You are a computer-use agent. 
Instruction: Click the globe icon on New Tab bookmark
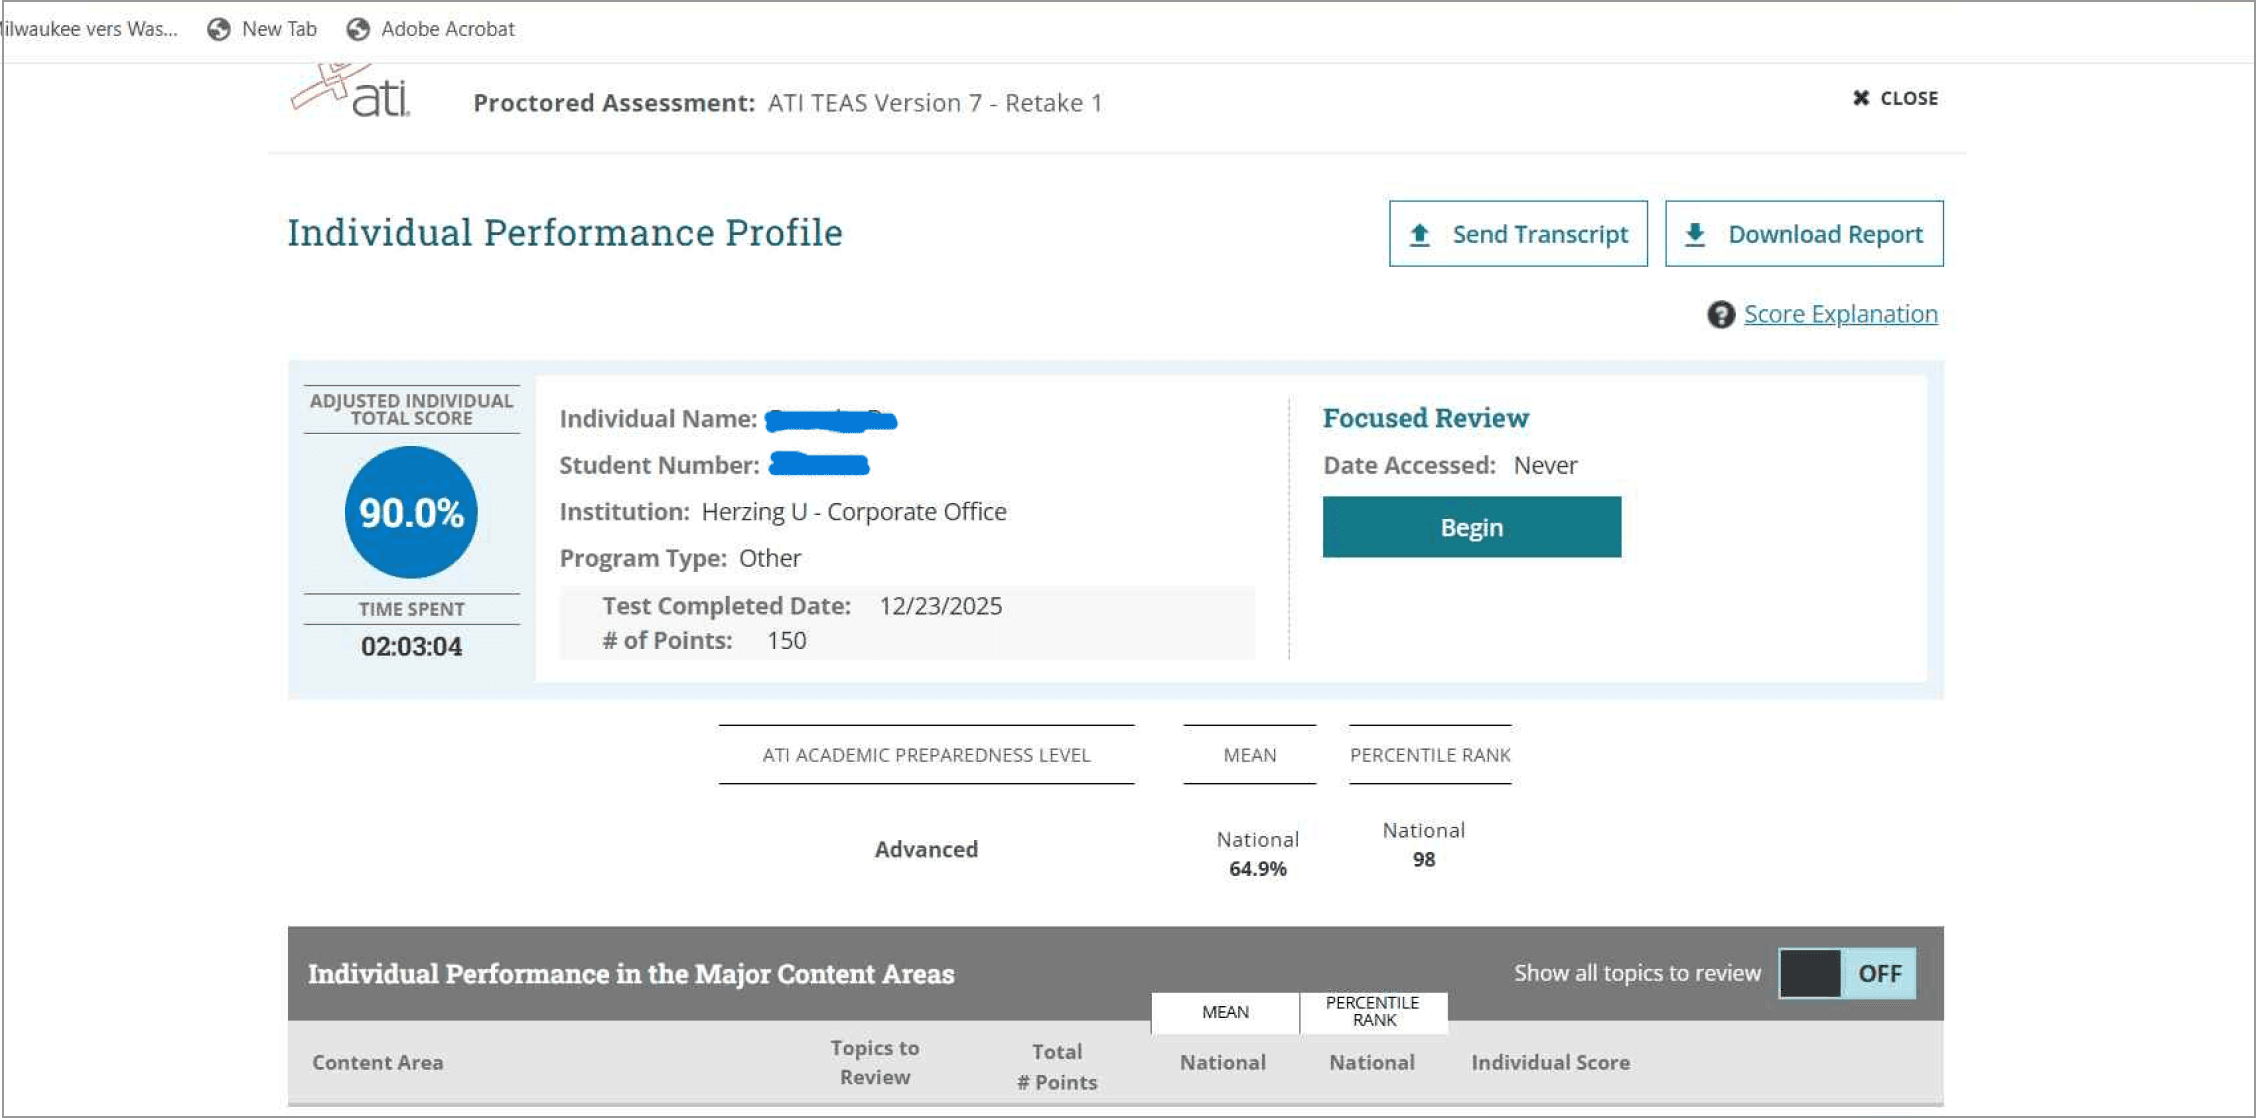tap(219, 29)
